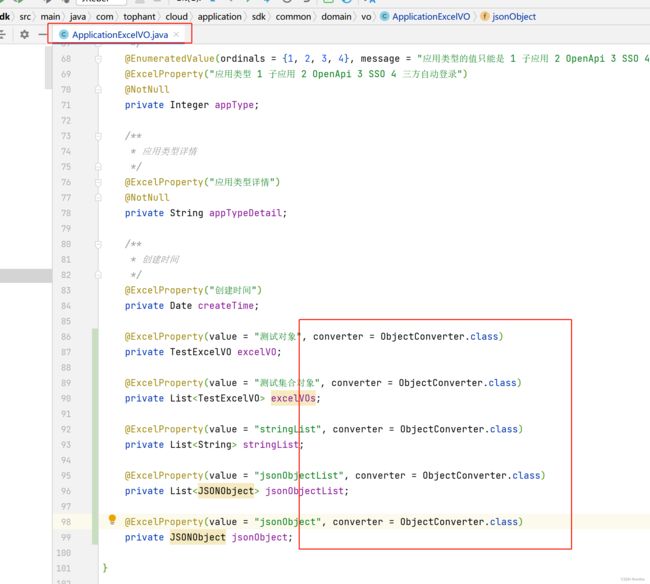
Task: Click the 'excelVO' field on line 87
Action: coord(257,352)
